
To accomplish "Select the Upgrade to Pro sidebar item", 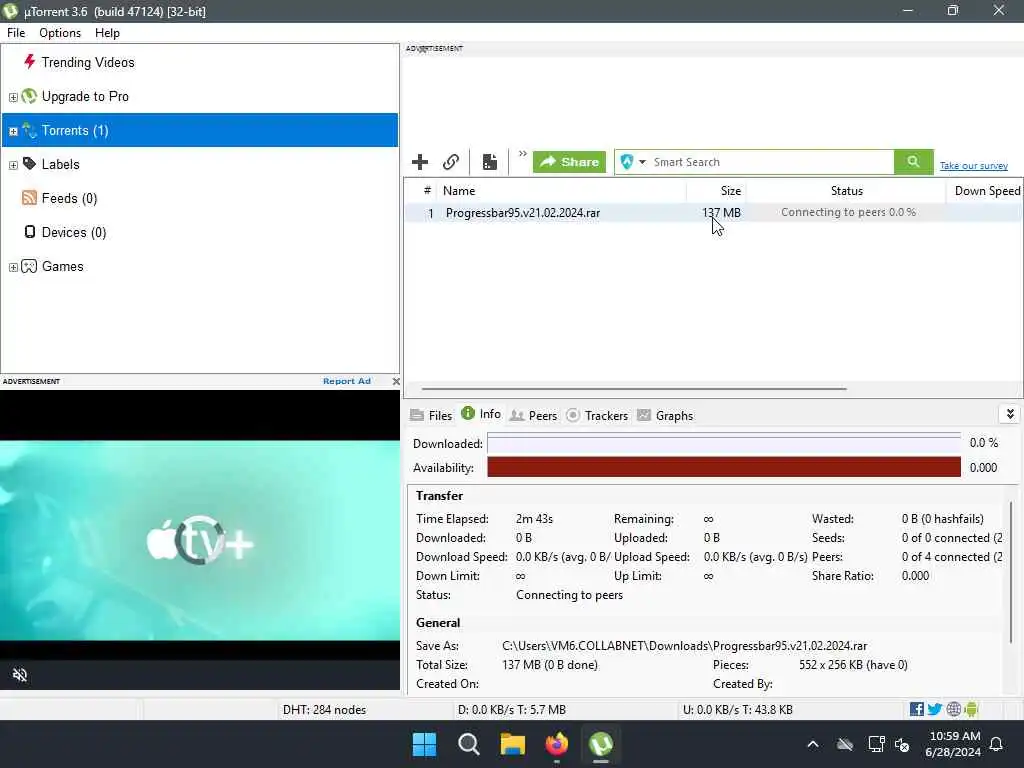I will (x=85, y=96).
